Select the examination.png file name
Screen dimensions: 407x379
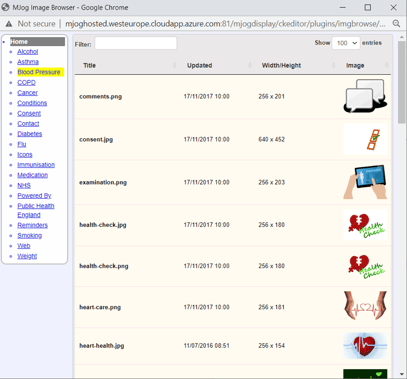103,182
